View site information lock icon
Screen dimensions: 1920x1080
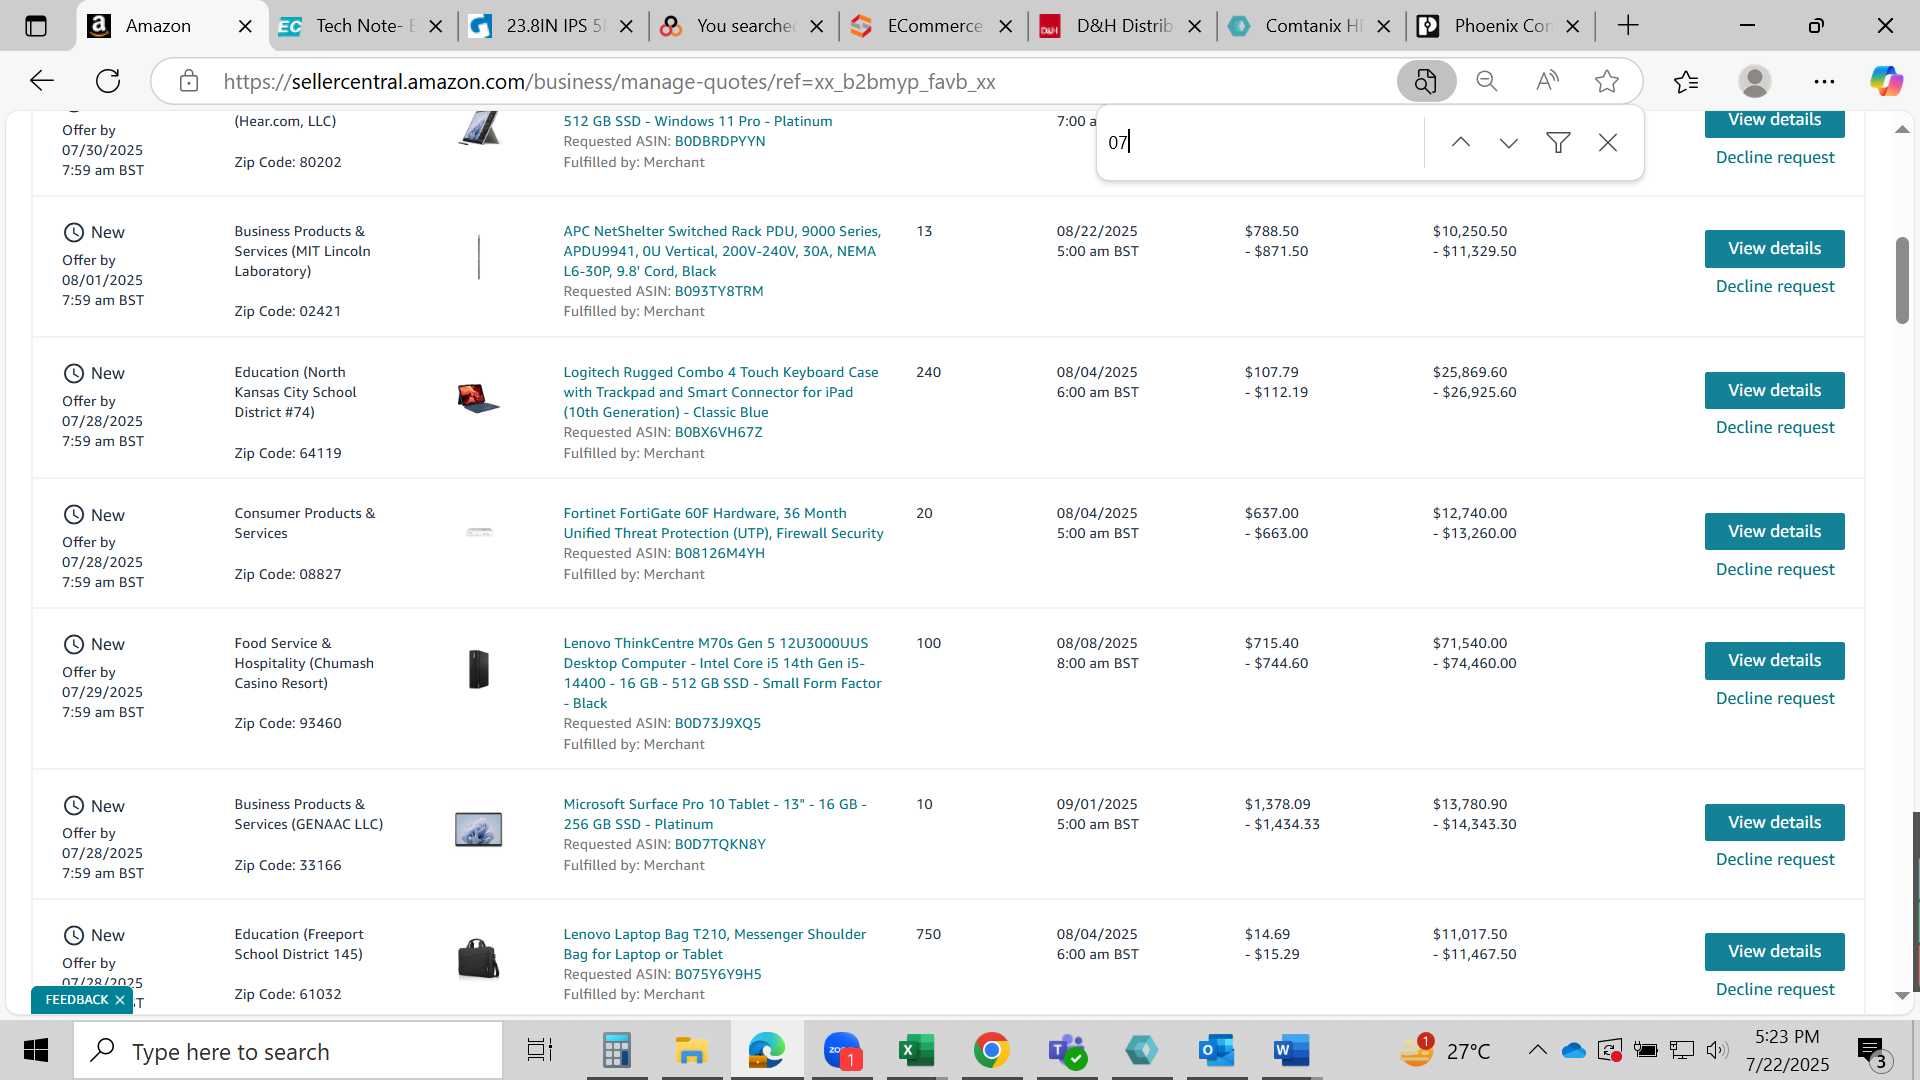coord(189,81)
